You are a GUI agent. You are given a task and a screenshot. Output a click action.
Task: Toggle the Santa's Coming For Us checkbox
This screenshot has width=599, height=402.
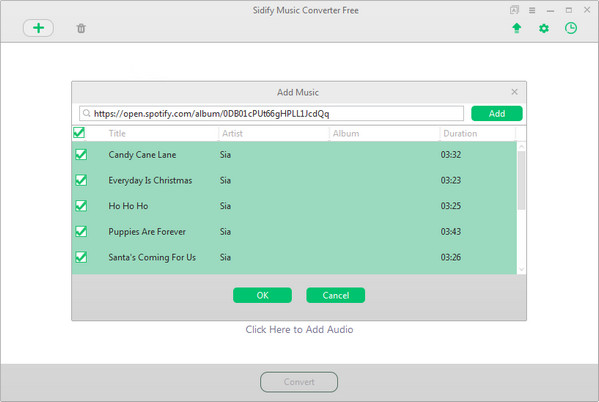point(81,257)
